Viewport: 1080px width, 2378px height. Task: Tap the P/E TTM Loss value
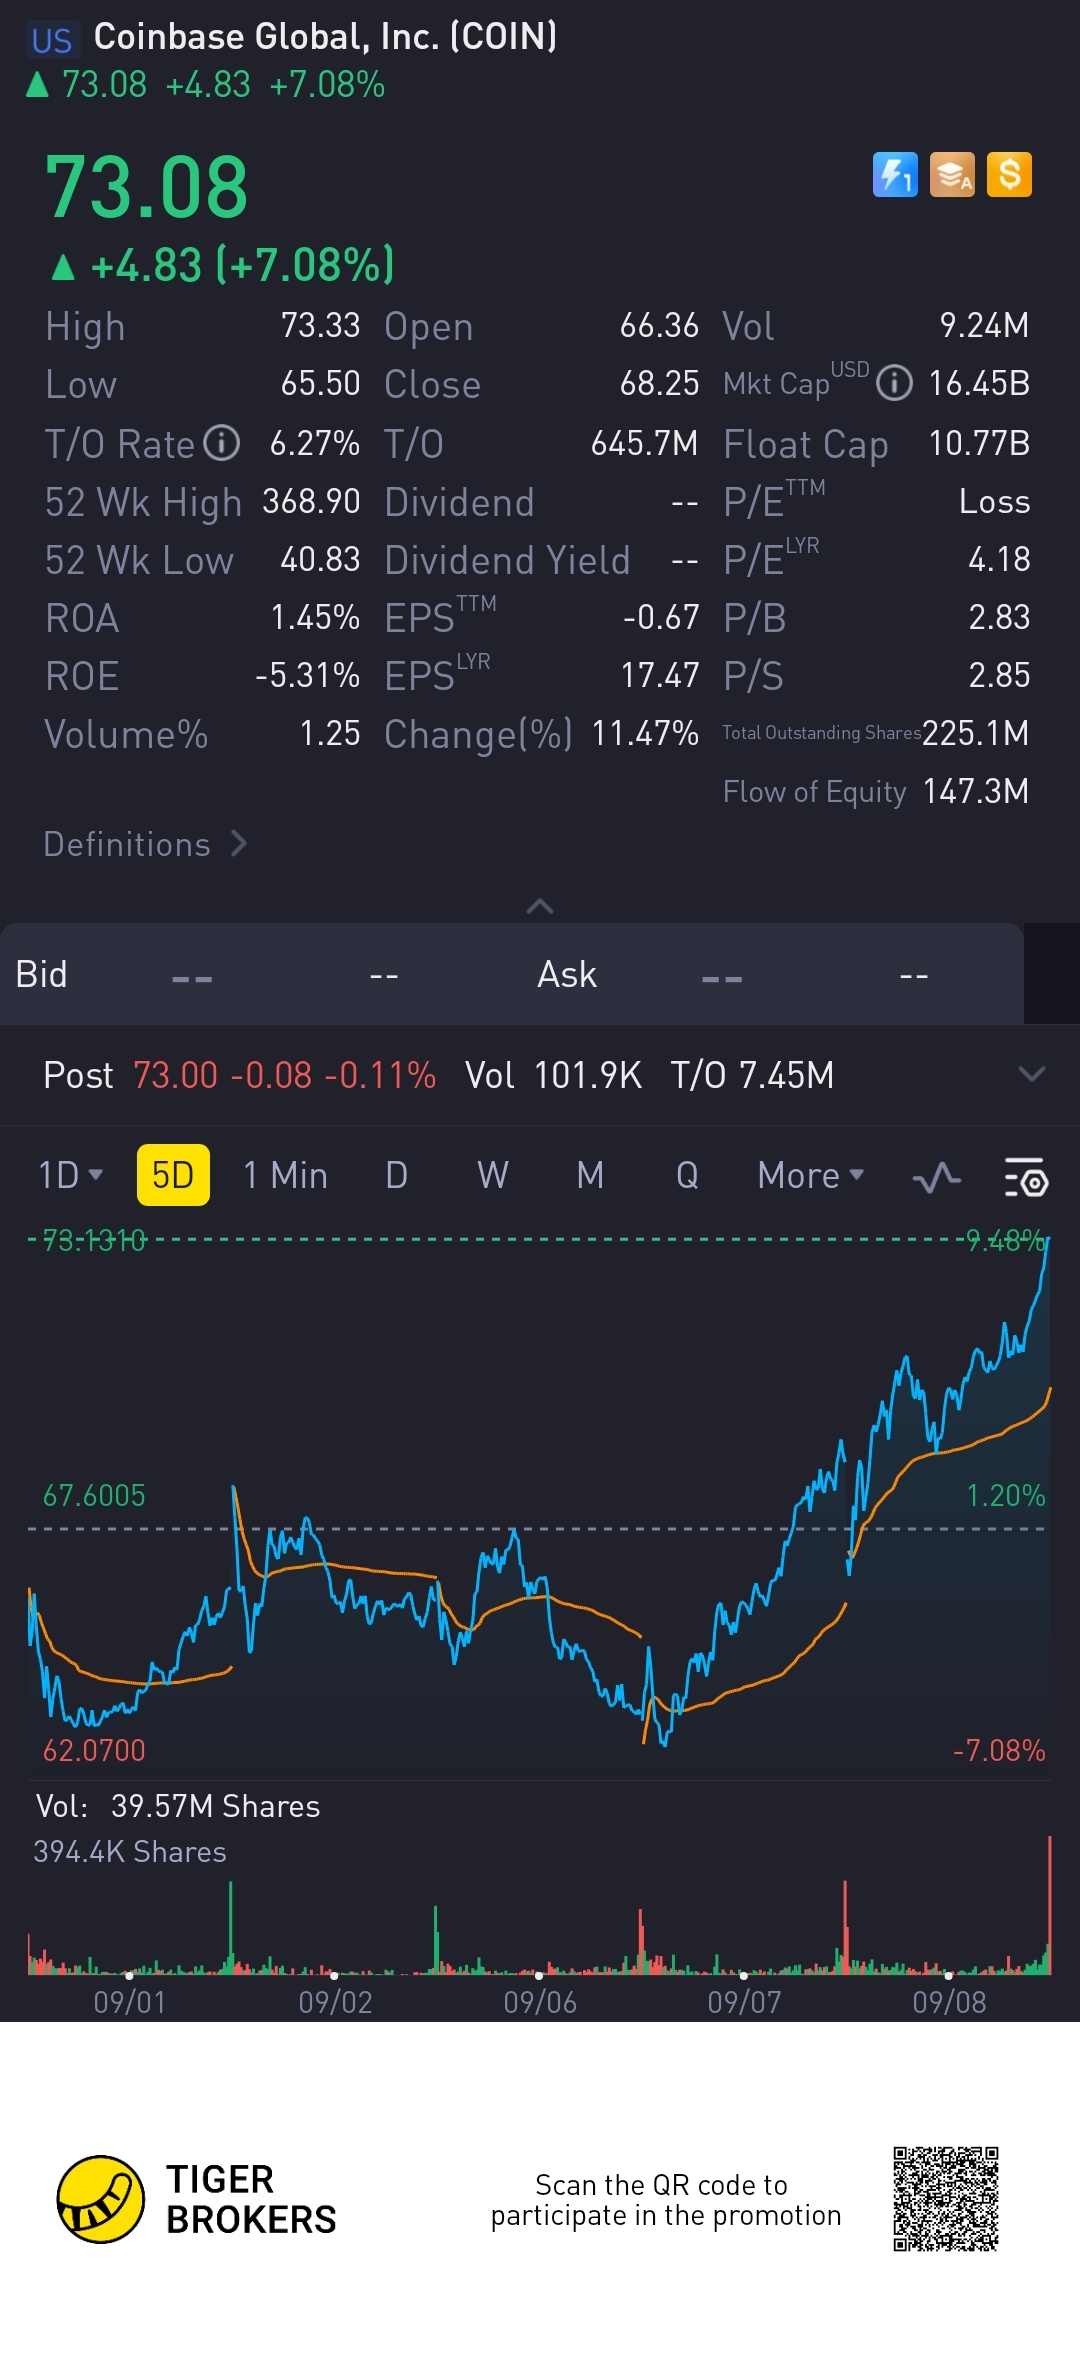pos(994,502)
